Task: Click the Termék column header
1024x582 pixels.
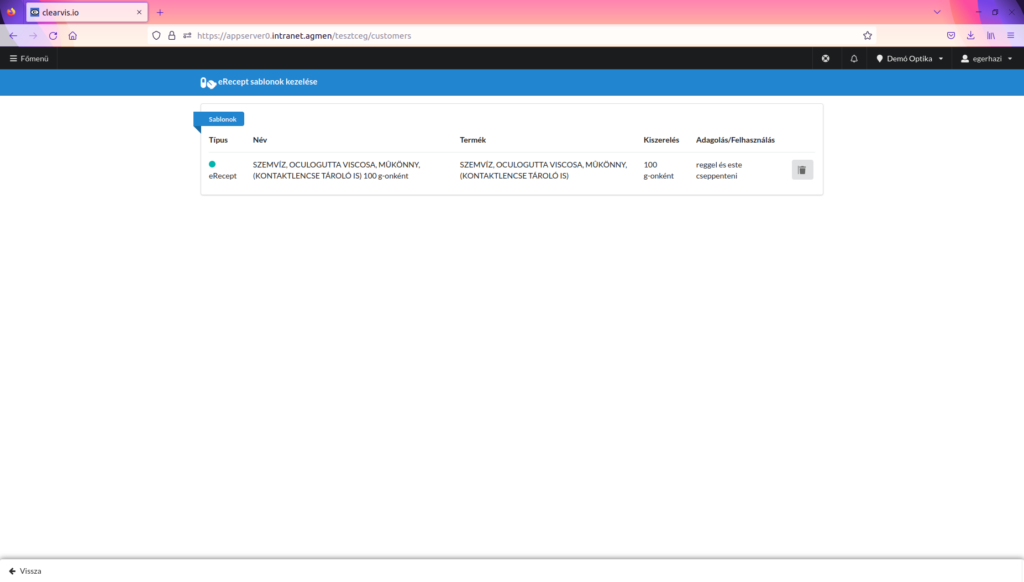Action: tap(473, 140)
